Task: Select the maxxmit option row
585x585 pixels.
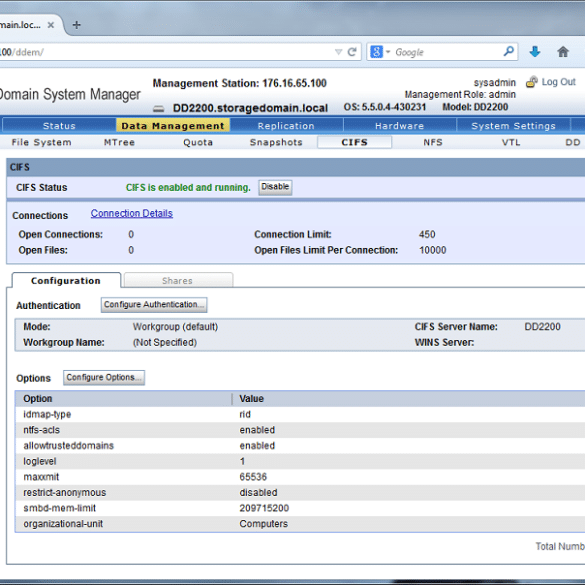Action: pyautogui.click(x=300, y=477)
